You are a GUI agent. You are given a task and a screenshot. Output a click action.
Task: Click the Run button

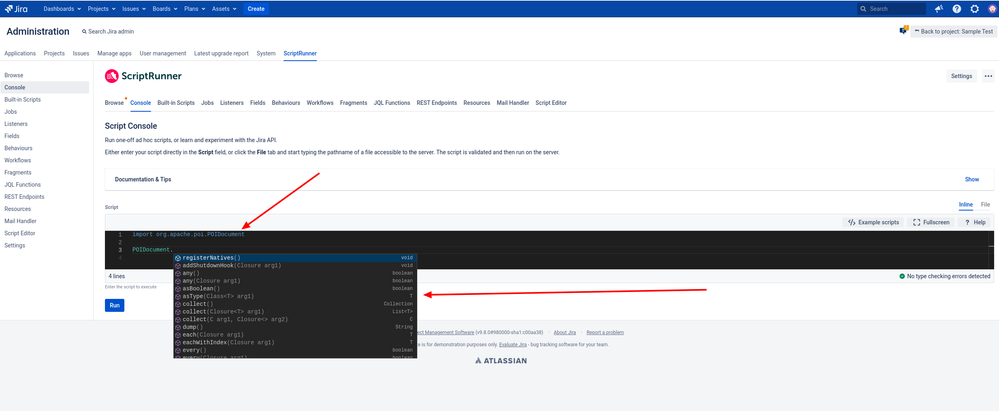tap(115, 305)
